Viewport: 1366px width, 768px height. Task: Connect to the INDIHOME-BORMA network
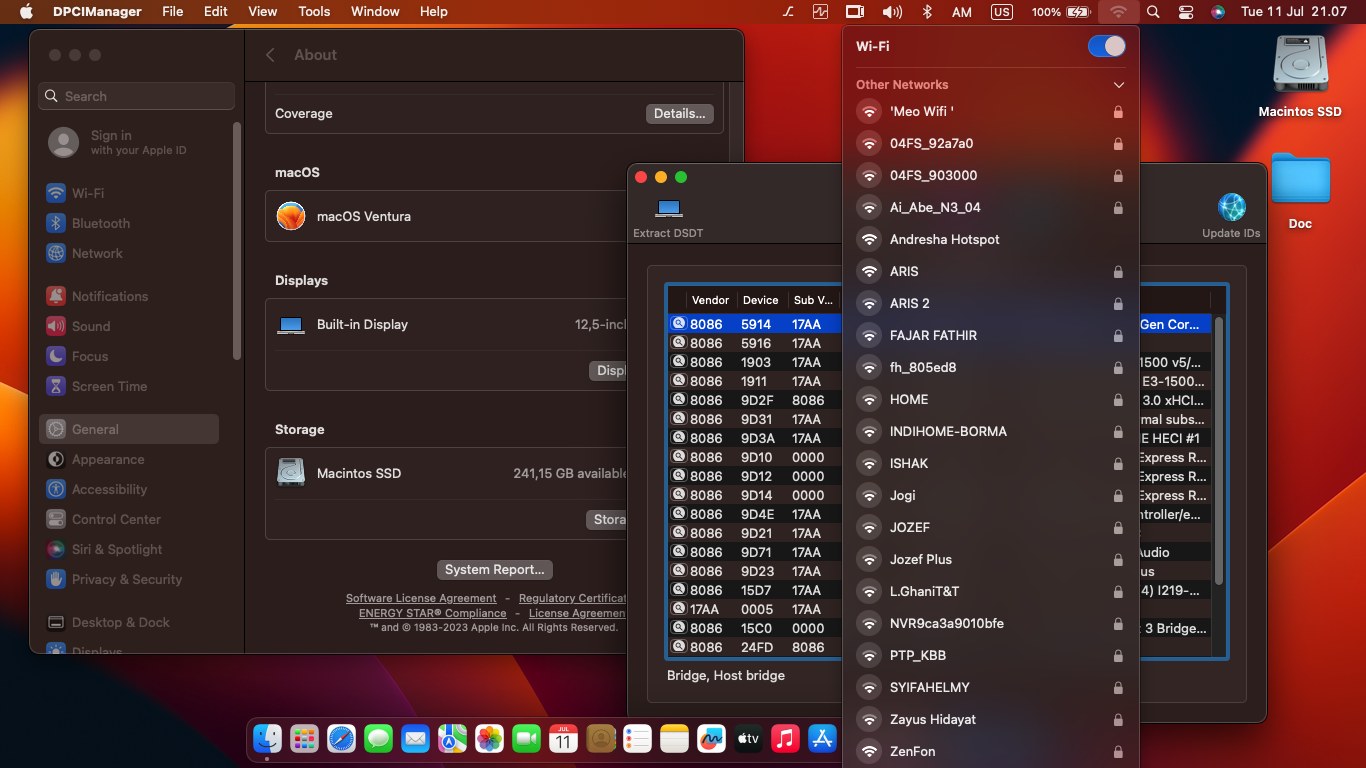point(991,431)
